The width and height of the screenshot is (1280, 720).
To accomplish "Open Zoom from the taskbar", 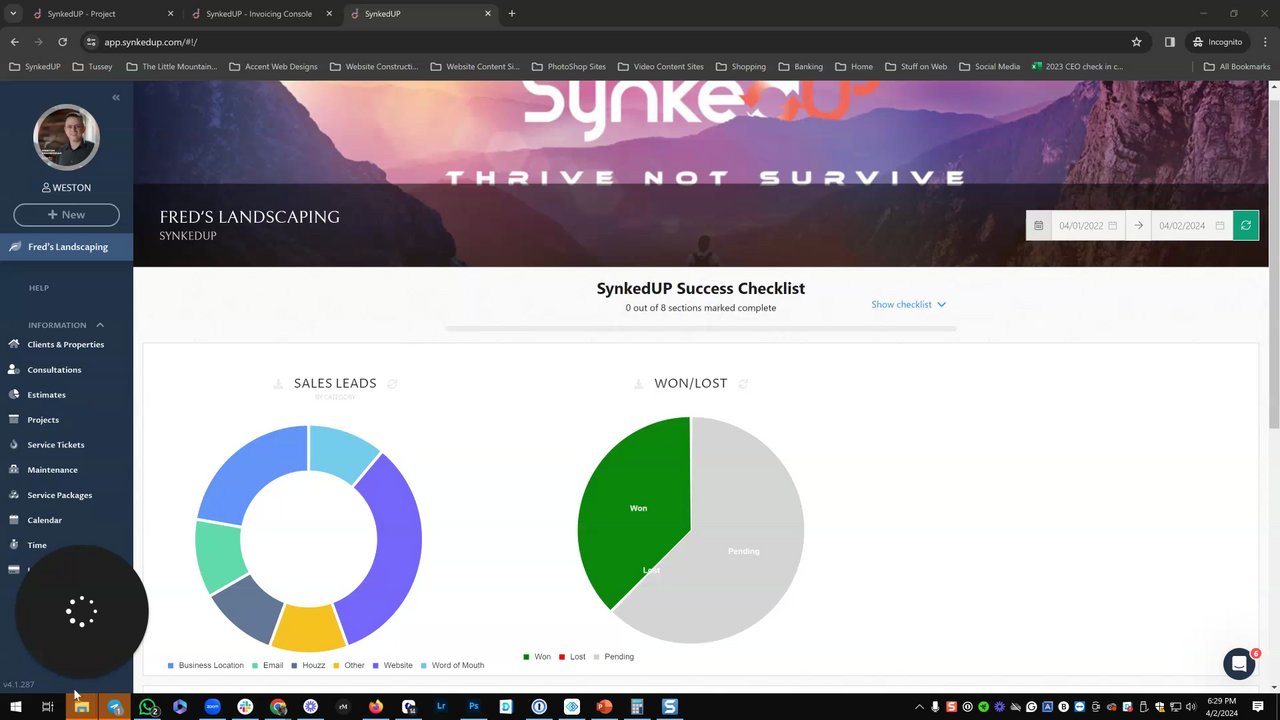I will (212, 706).
